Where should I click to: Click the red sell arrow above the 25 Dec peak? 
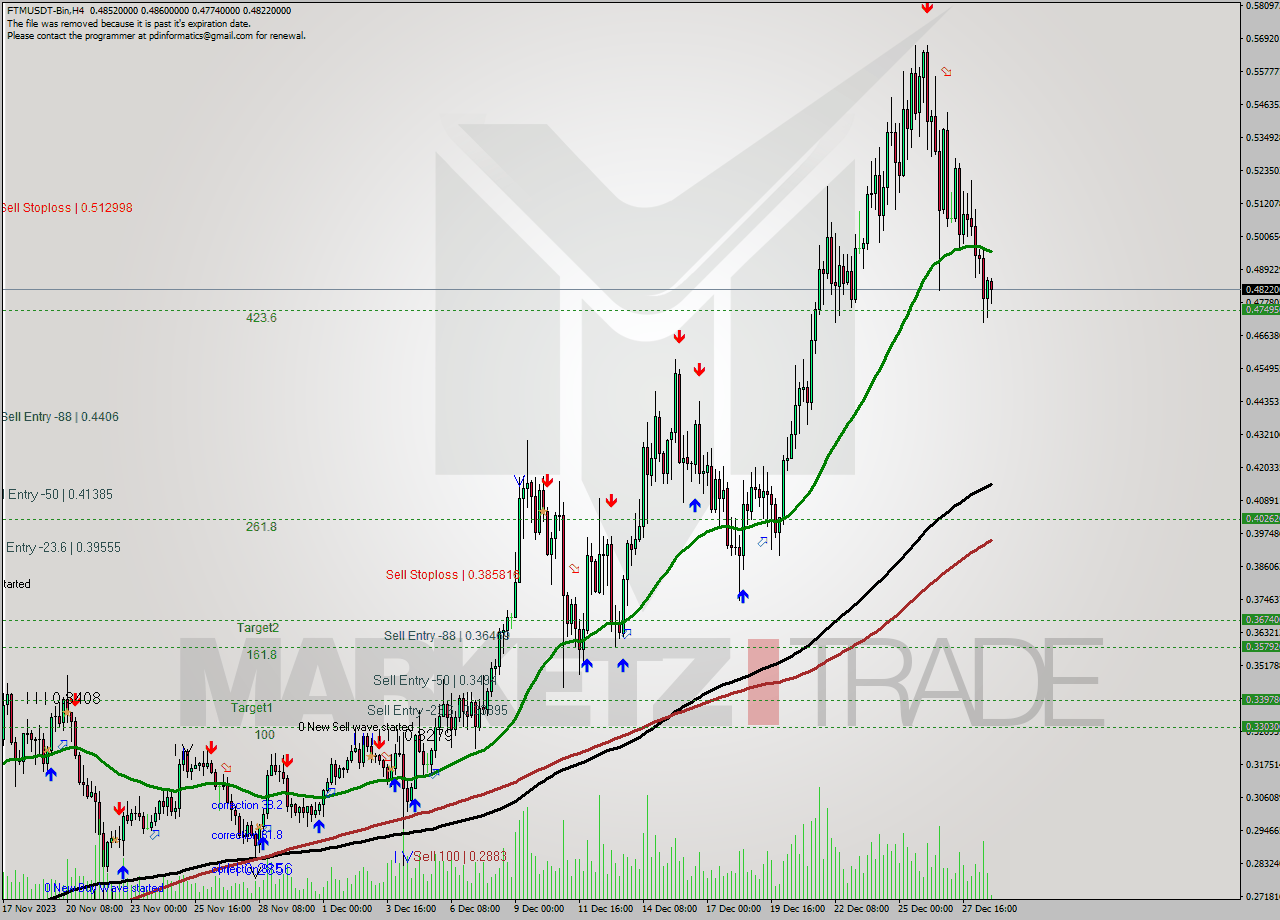pos(927,7)
